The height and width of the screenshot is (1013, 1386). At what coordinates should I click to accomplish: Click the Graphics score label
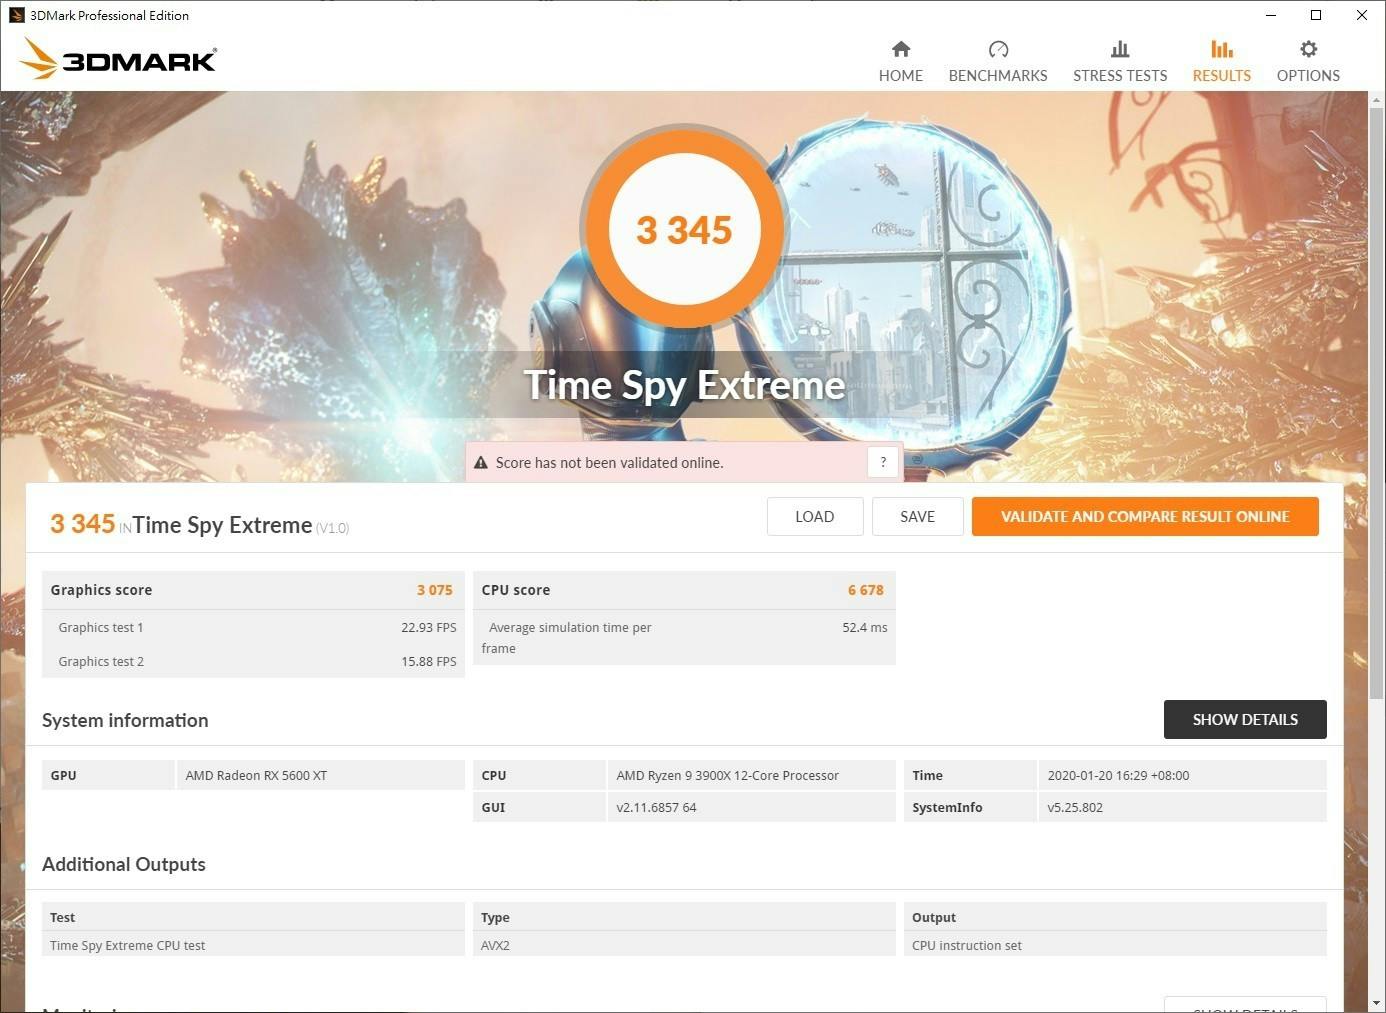[x=101, y=590]
